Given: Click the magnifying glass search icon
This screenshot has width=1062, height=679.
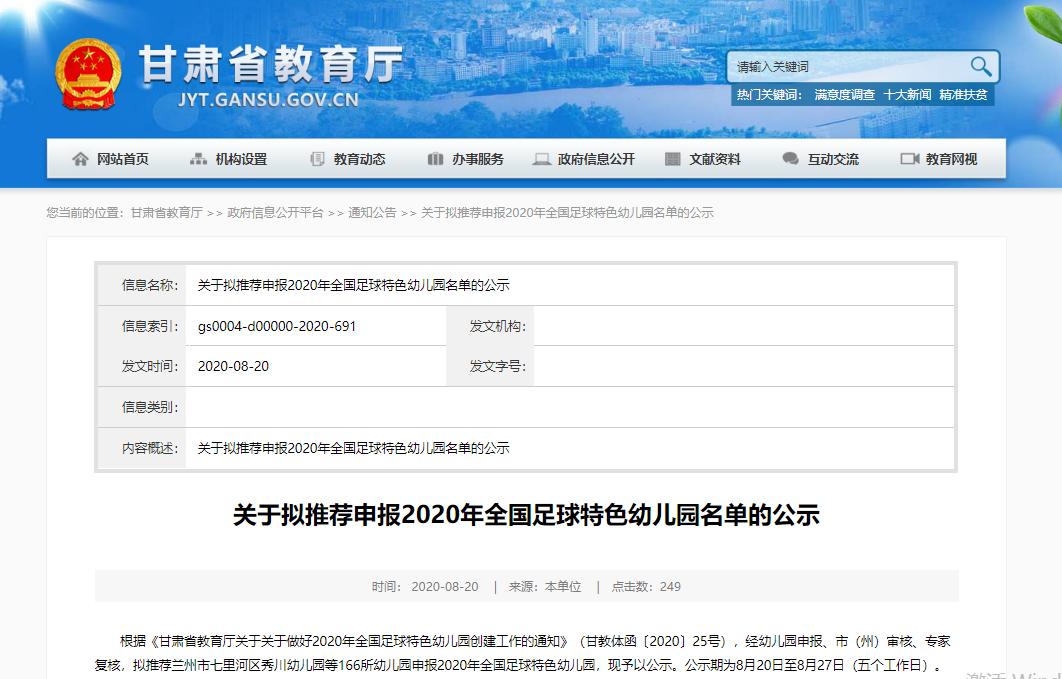Looking at the screenshot, I should 981,66.
